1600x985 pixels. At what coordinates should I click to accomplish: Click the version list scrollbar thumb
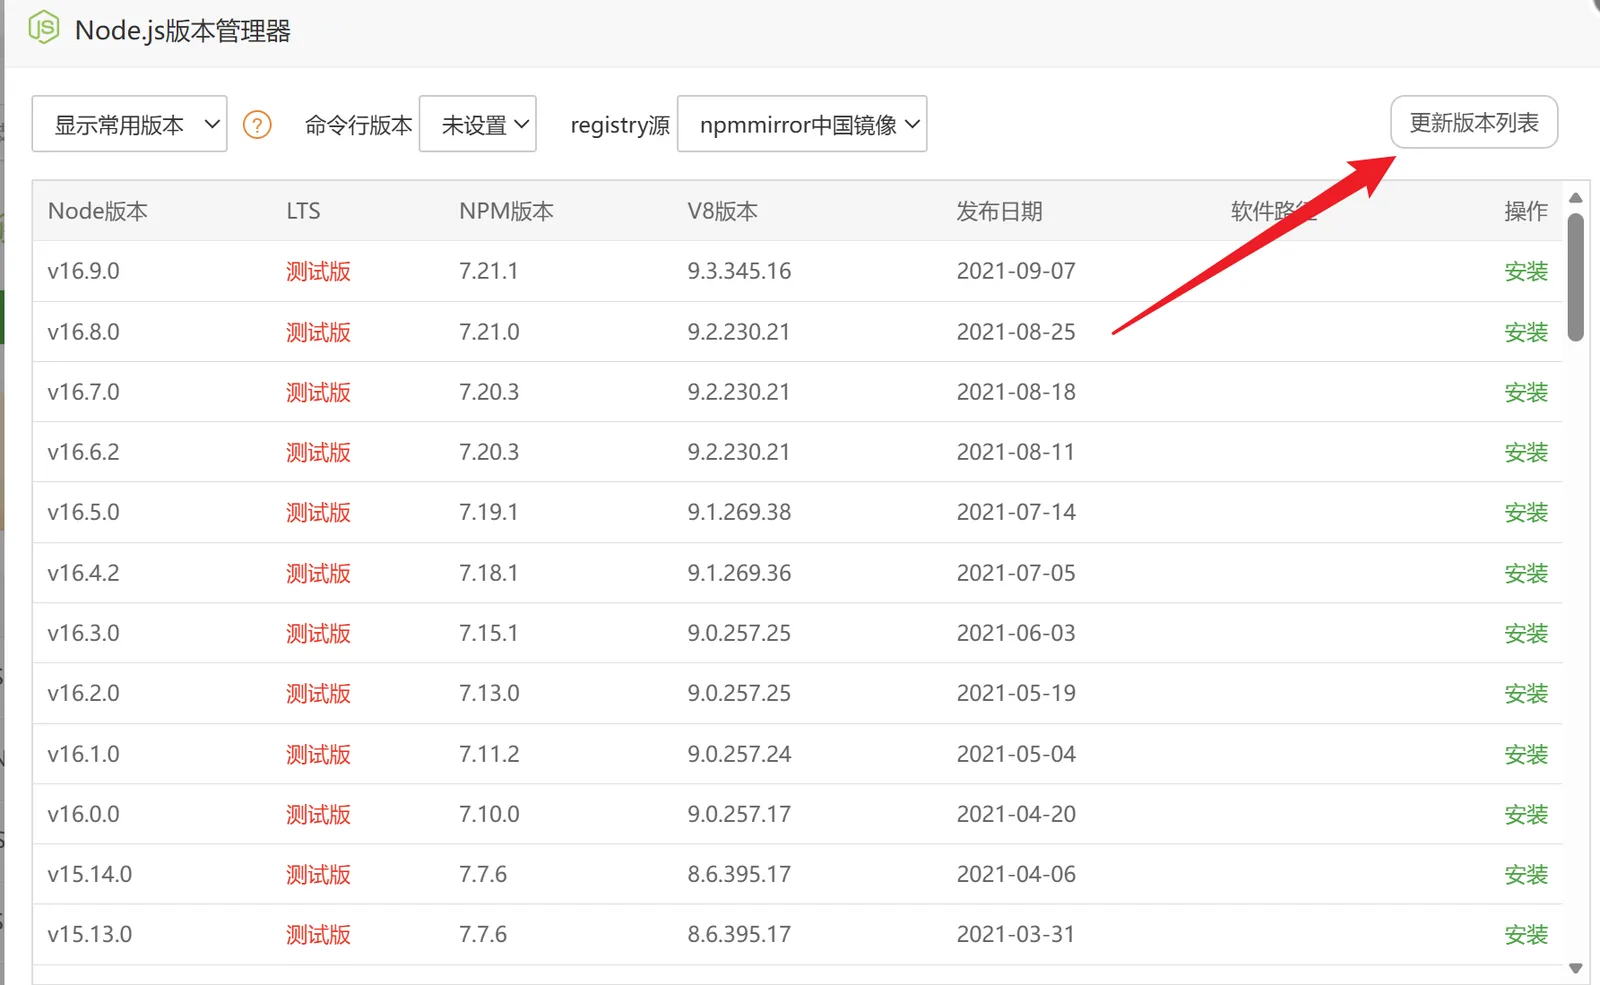(x=1576, y=277)
